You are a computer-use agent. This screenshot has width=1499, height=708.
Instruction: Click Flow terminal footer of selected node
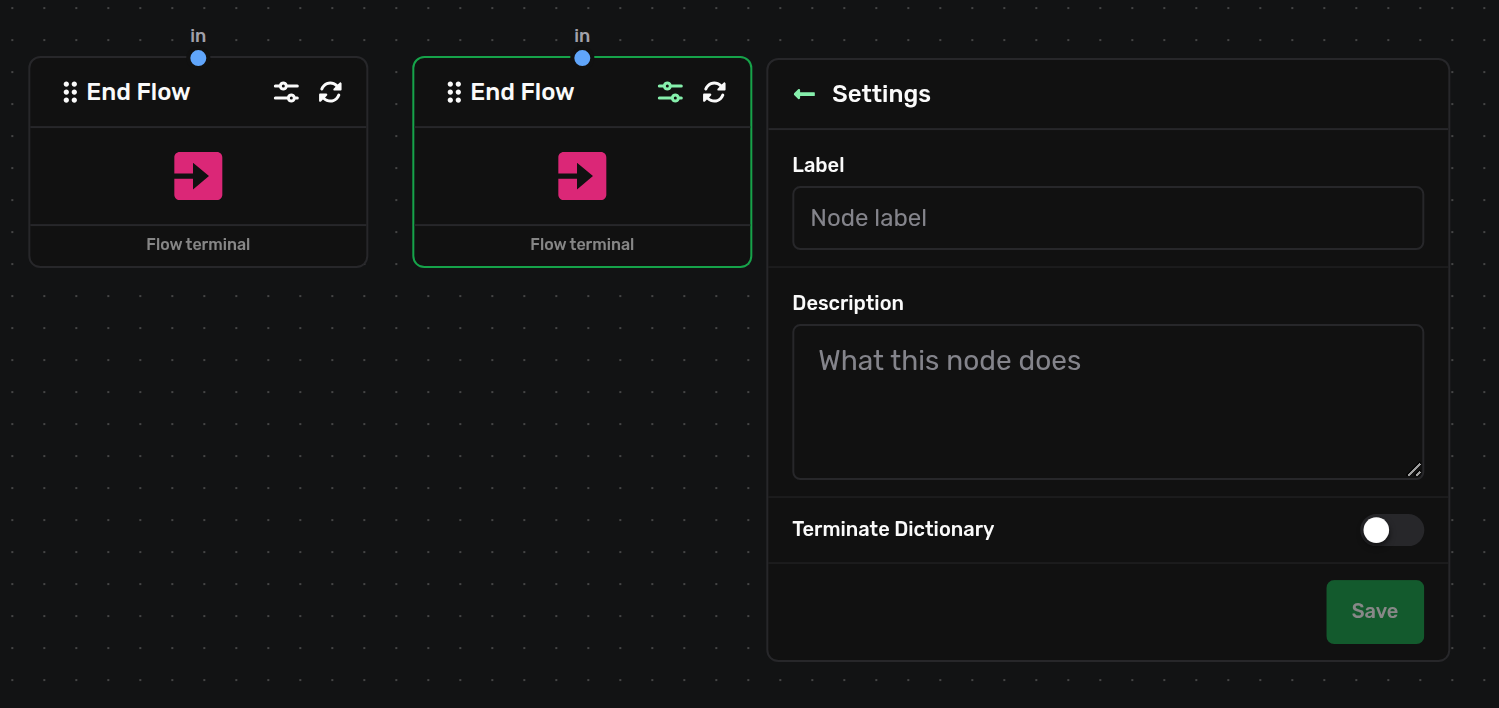point(582,244)
